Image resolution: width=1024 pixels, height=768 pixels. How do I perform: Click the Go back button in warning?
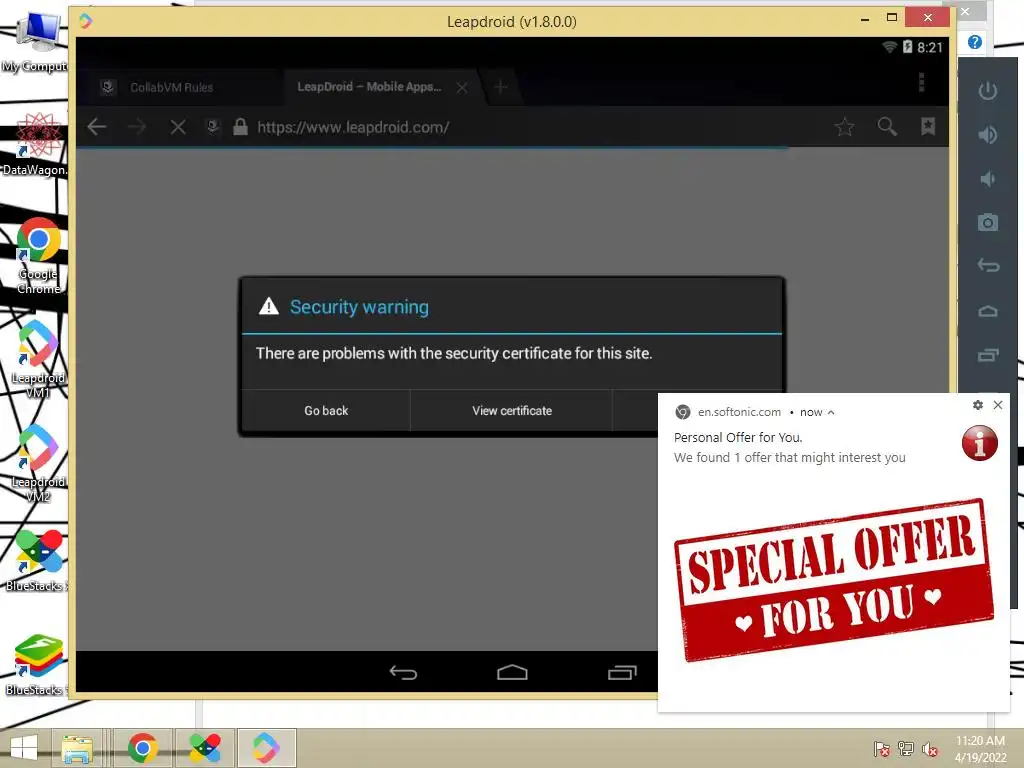point(326,411)
